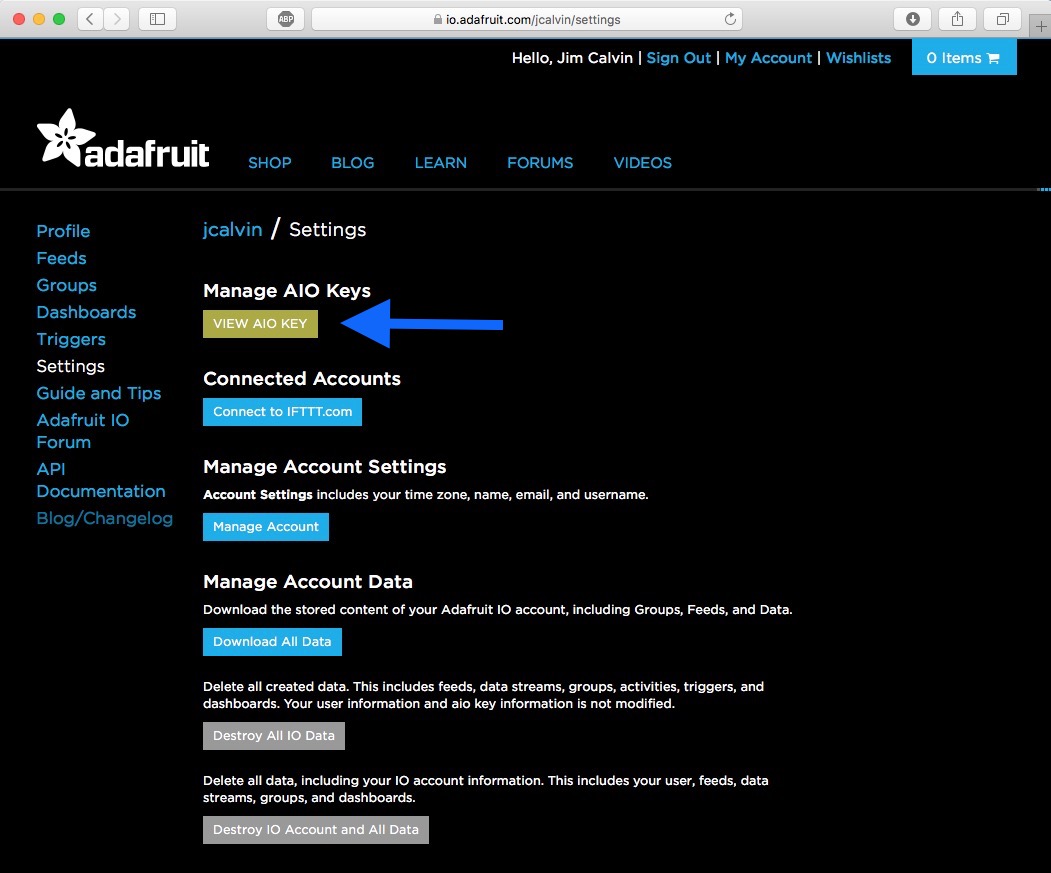1051x873 pixels.
Task: Click Connect to IFTTT.com button
Action: pyautogui.click(x=282, y=412)
